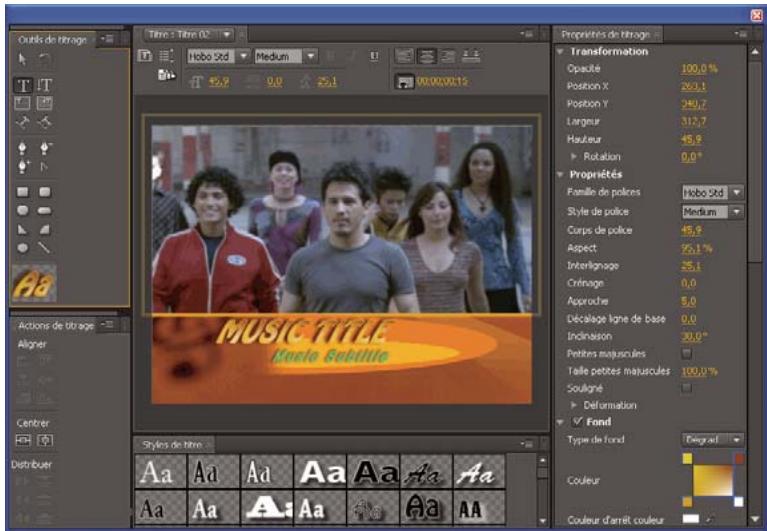Screen dimensions: 767x531
Task: Switch to Outils de titrage tab
Action: click(x=52, y=40)
